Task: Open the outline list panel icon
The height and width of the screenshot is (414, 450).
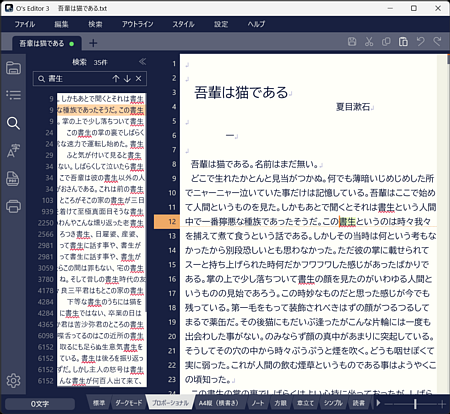Action: tap(13, 95)
